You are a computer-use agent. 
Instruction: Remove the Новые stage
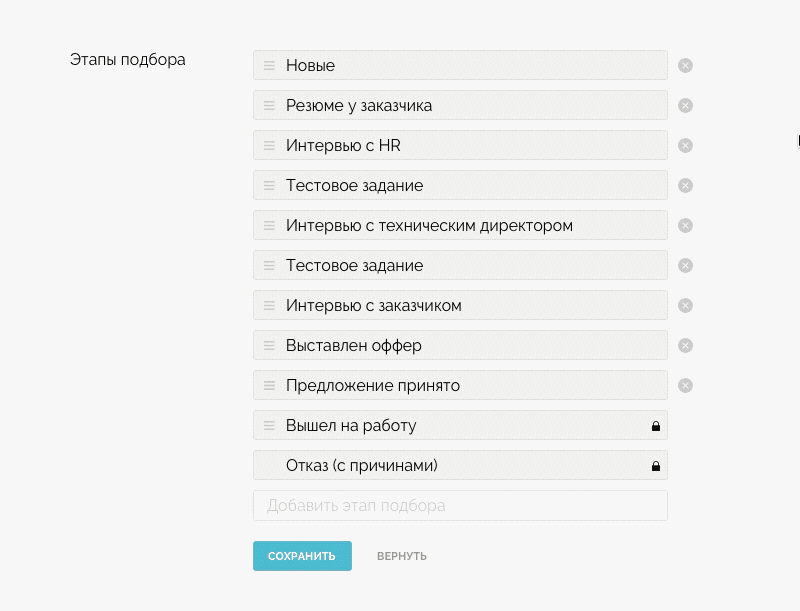pos(685,65)
